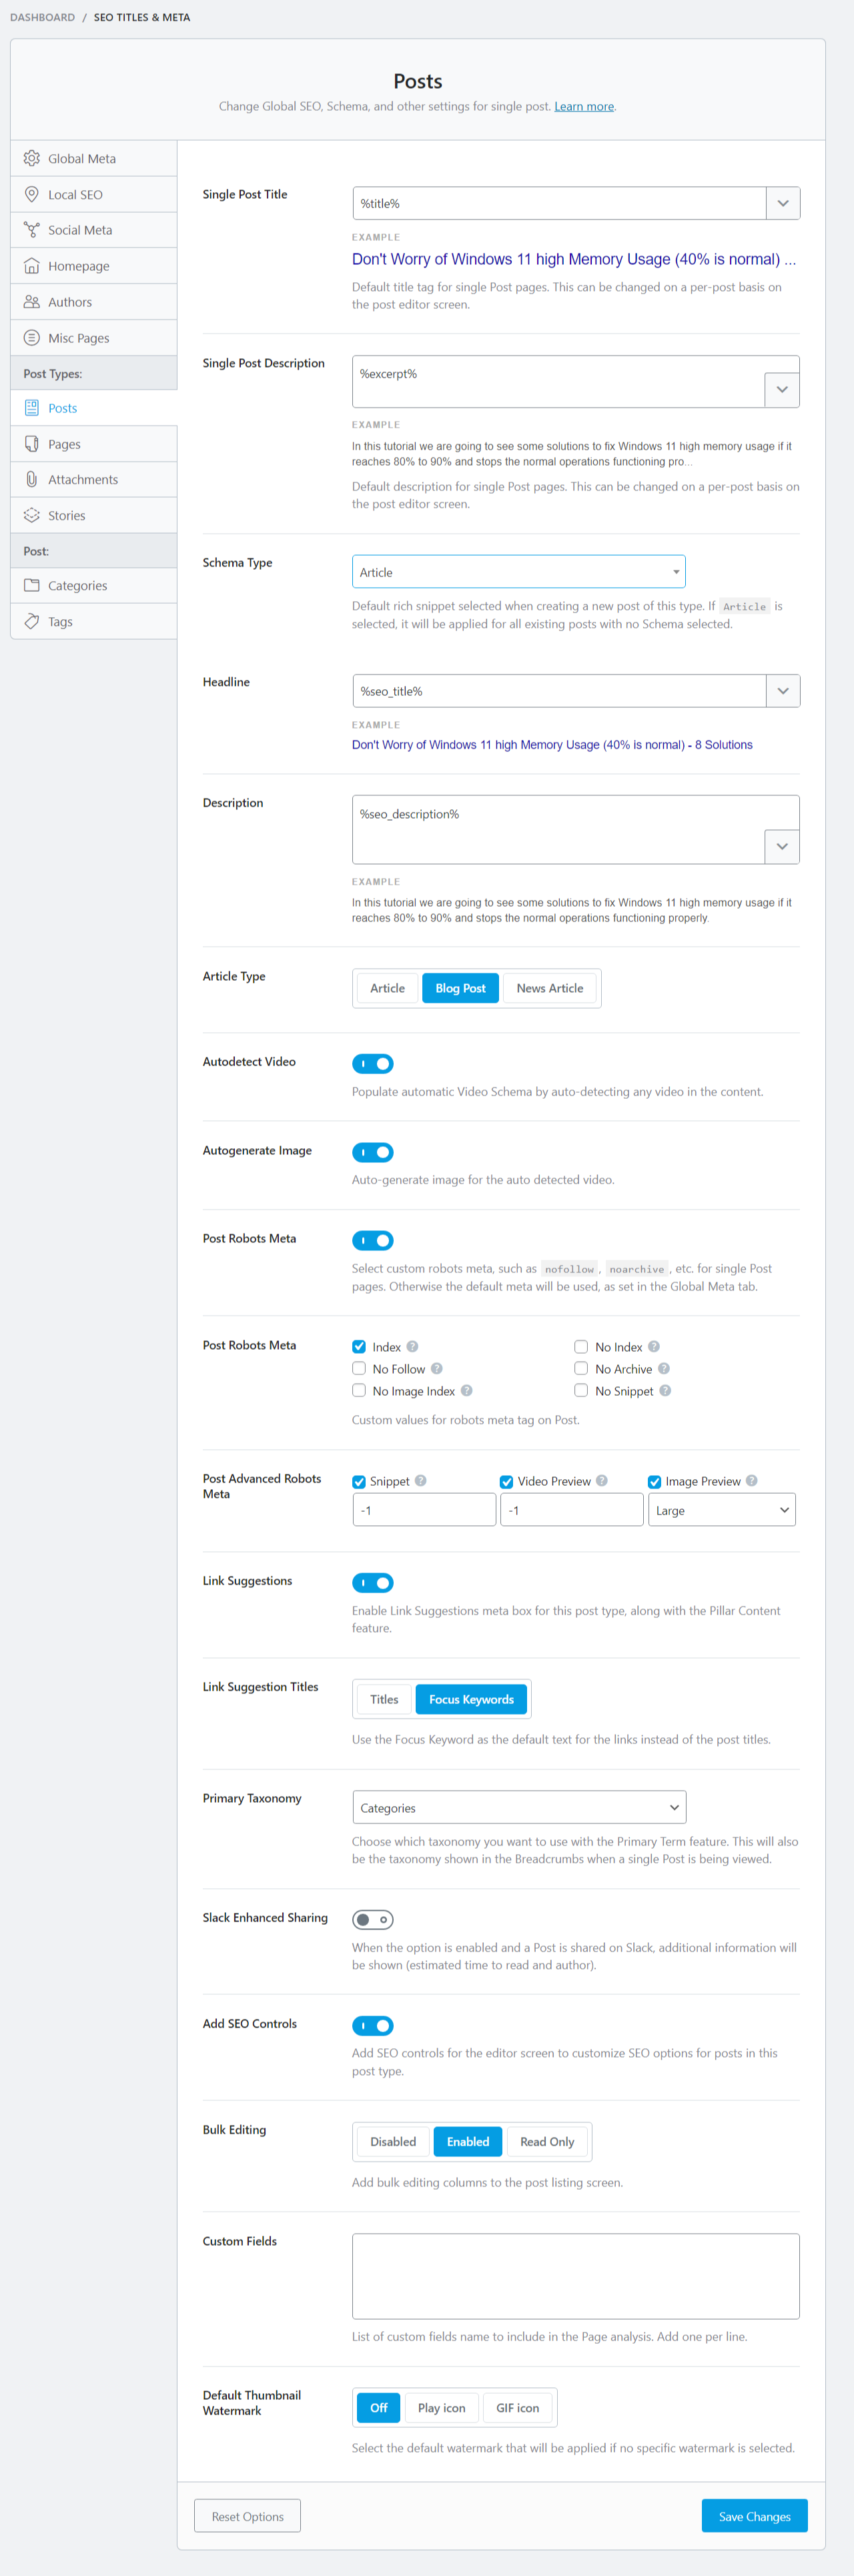Expand the Primary Taxonomy dropdown

[x=518, y=1807]
